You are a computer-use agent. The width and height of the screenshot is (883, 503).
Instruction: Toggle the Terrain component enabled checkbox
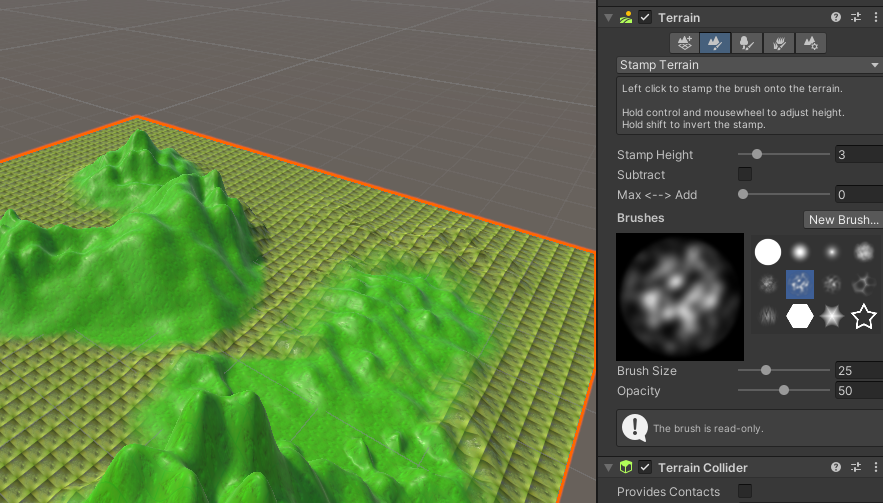(645, 17)
